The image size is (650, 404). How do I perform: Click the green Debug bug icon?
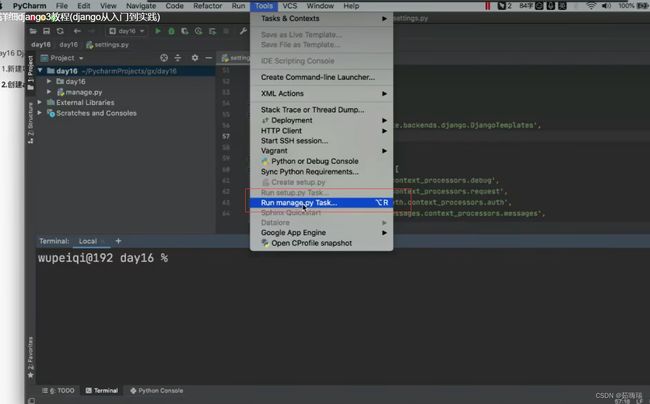click(171, 31)
